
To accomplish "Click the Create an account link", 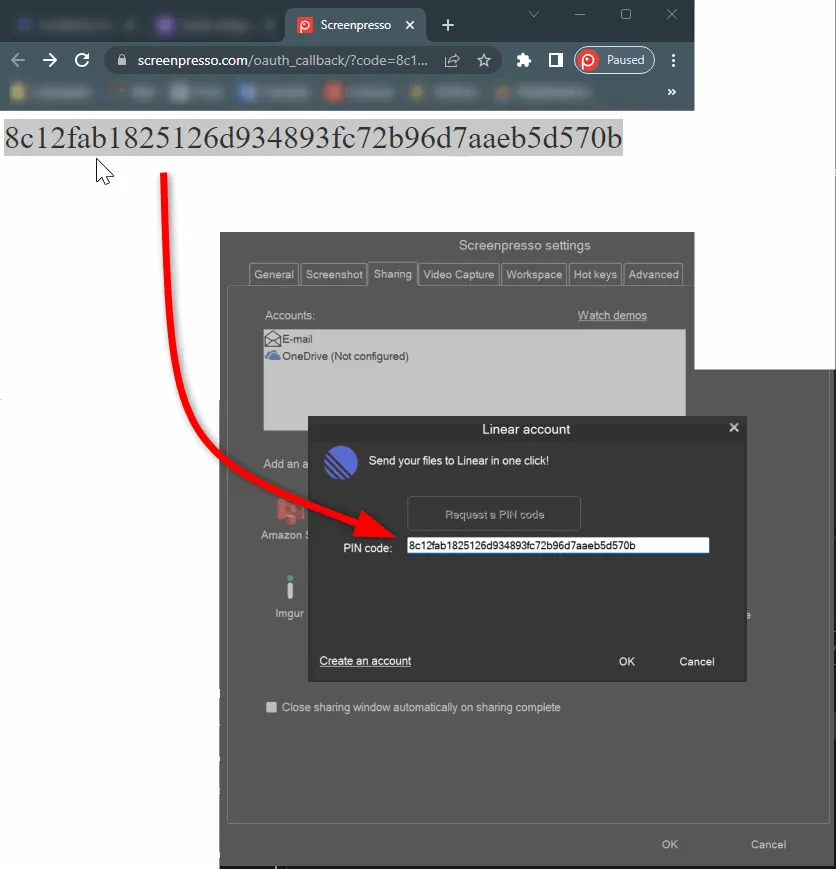I will pos(365,661).
